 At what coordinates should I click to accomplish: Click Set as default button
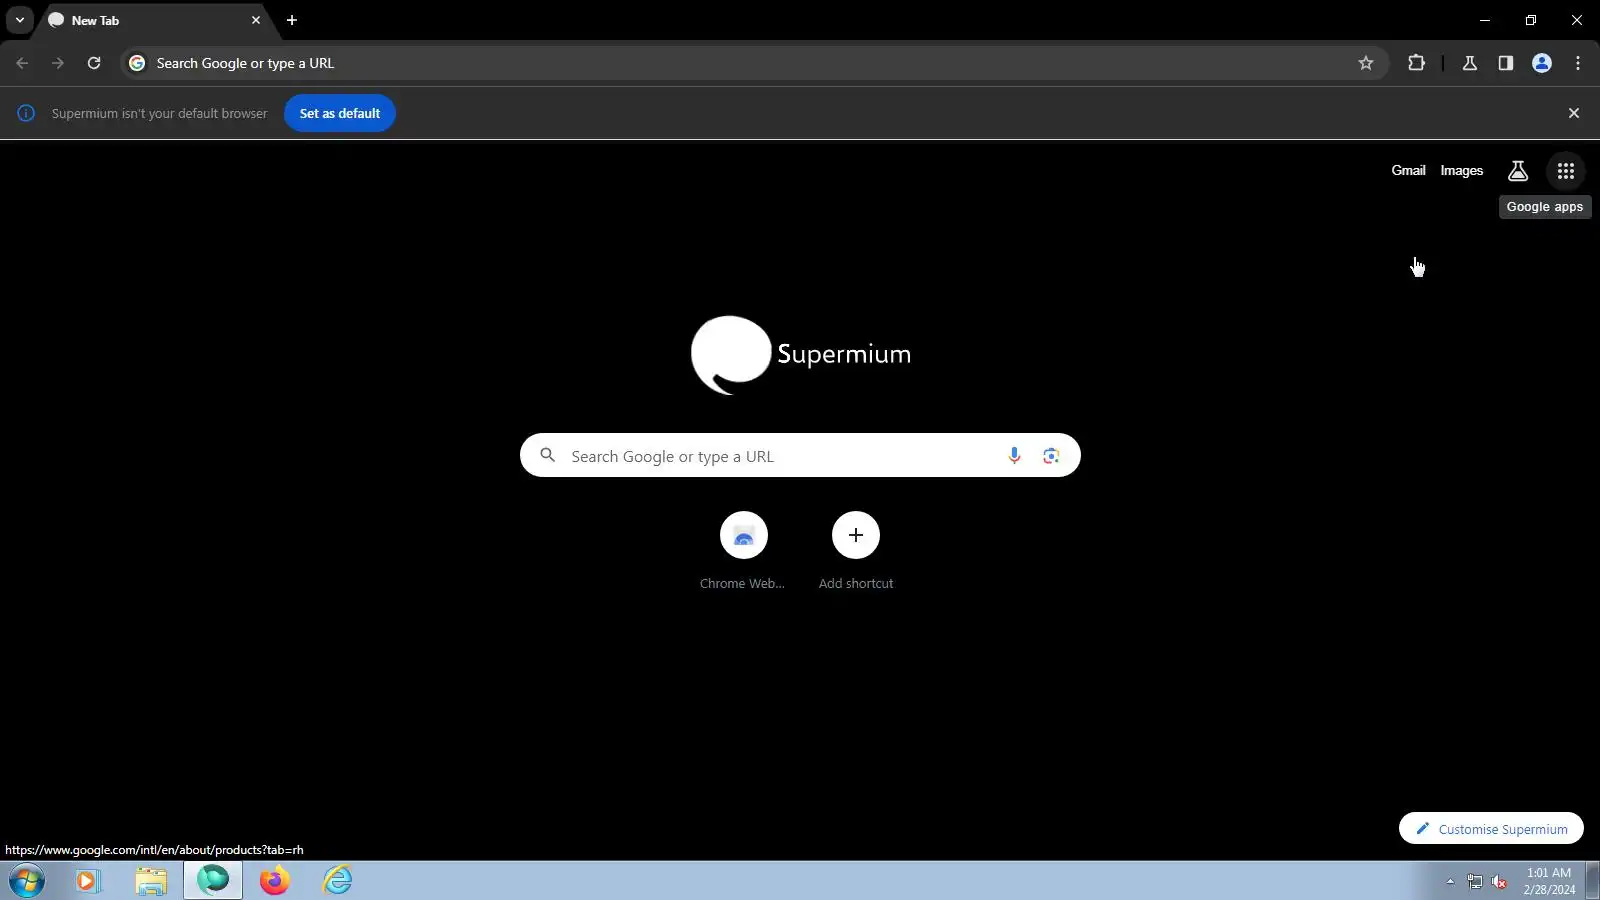[x=340, y=113]
